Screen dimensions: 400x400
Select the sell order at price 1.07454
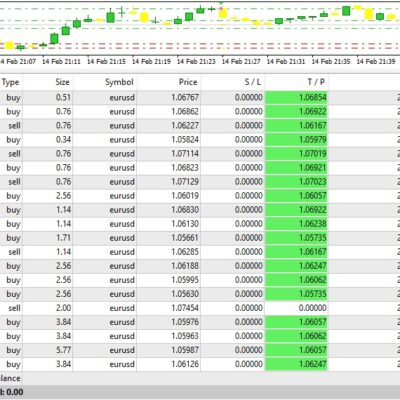(x=200, y=308)
